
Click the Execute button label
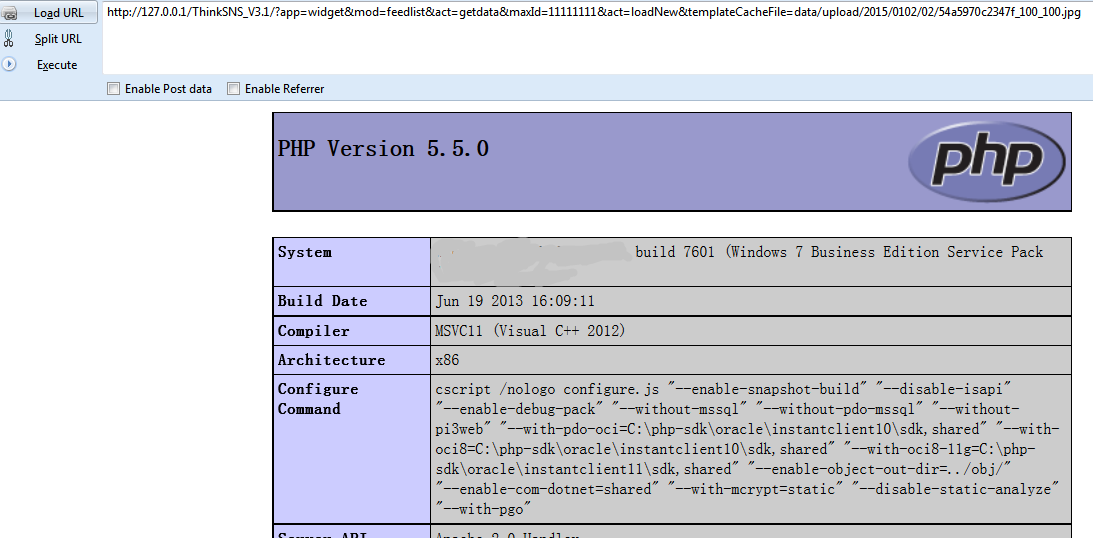(x=57, y=65)
